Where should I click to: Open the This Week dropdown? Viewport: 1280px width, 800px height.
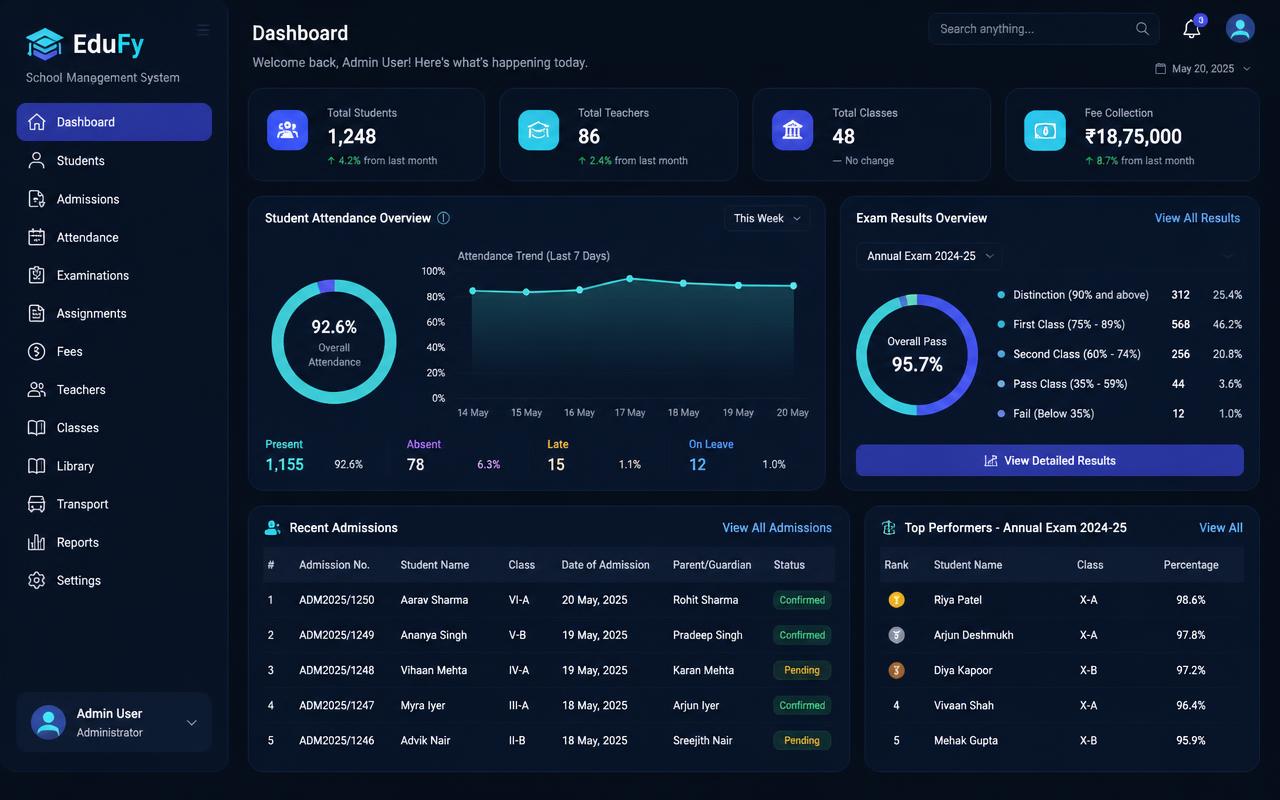767,218
